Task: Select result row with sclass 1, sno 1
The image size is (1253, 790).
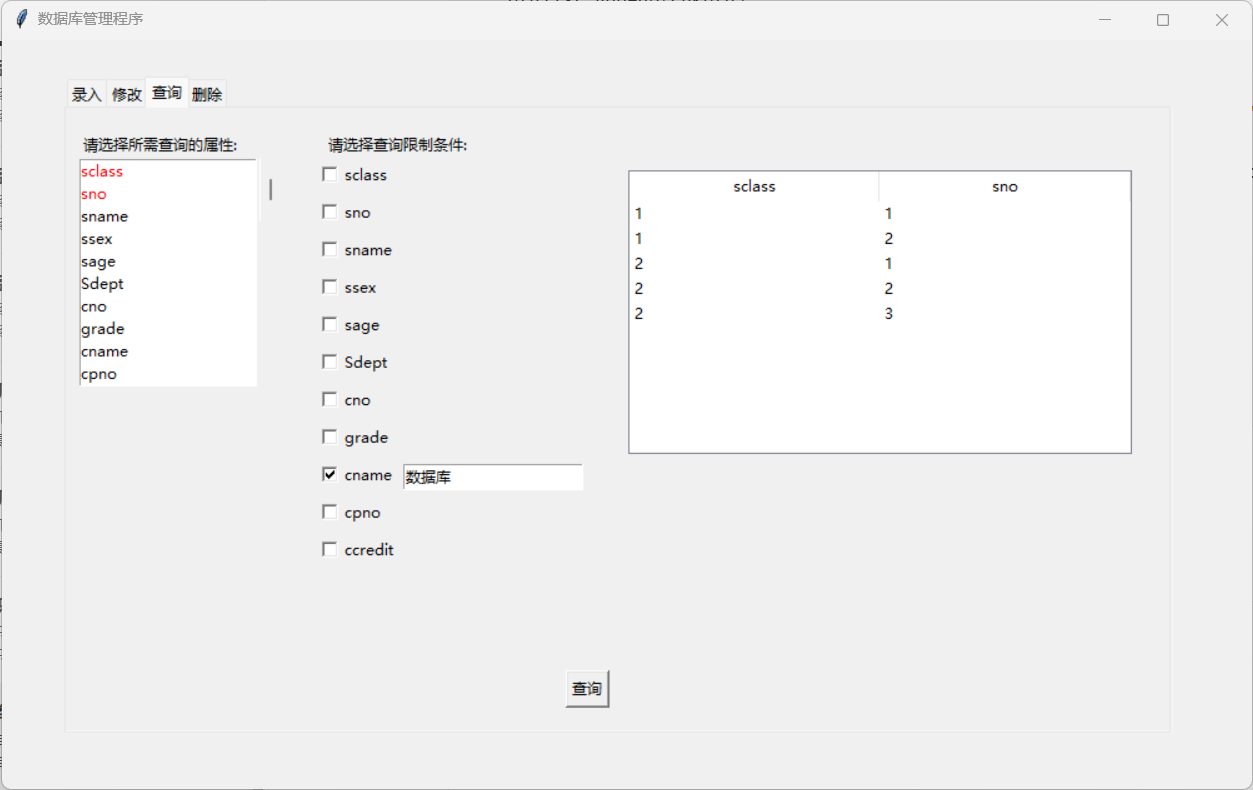Action: coord(880,213)
